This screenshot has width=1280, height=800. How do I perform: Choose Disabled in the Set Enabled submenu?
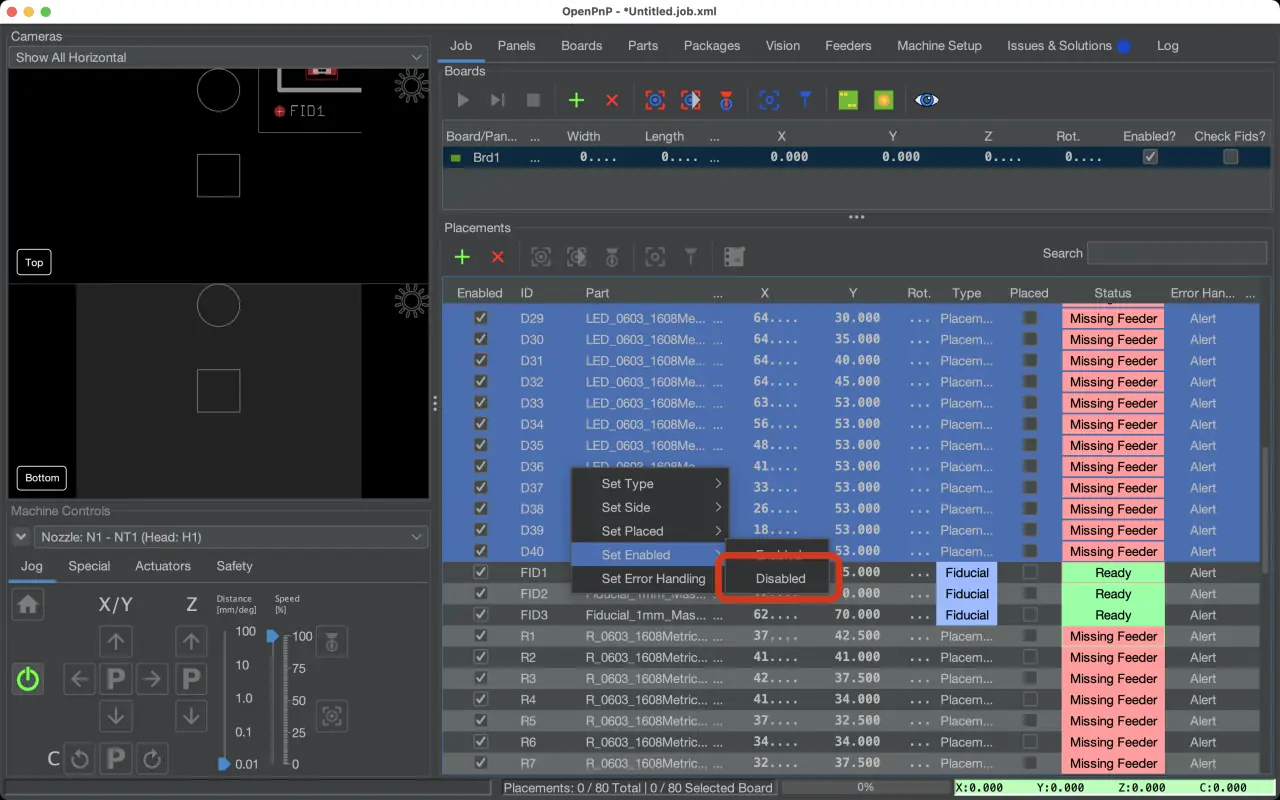pos(780,578)
